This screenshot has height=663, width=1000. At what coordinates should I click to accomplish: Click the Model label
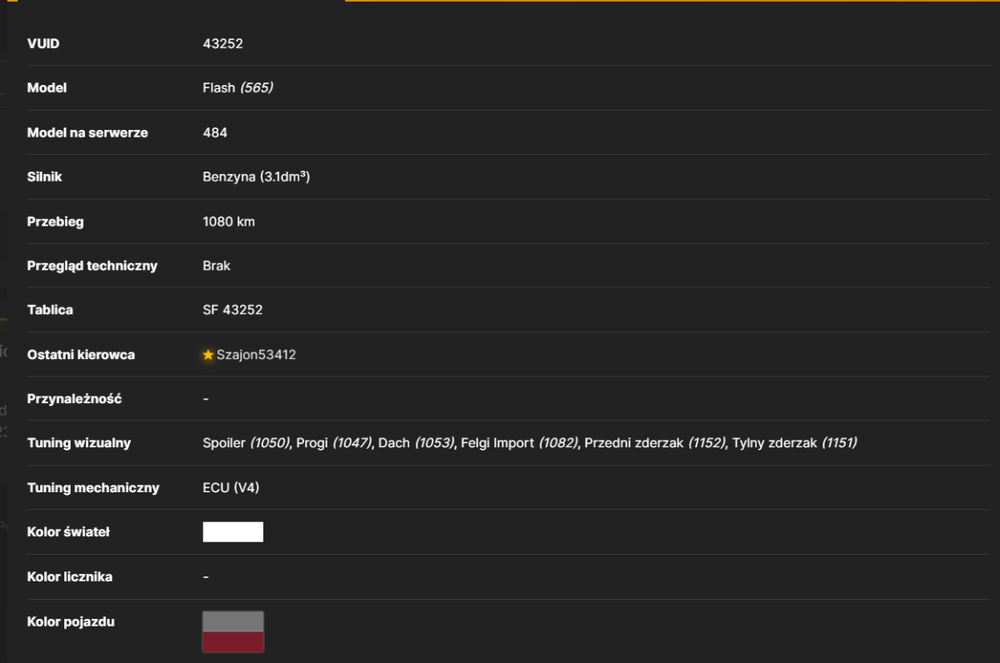(47, 88)
